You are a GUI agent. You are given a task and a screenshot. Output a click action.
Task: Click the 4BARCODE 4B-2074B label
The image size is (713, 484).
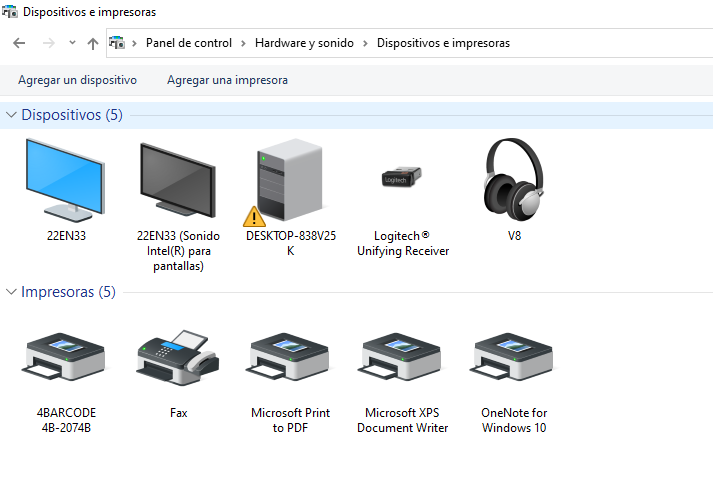[66, 420]
